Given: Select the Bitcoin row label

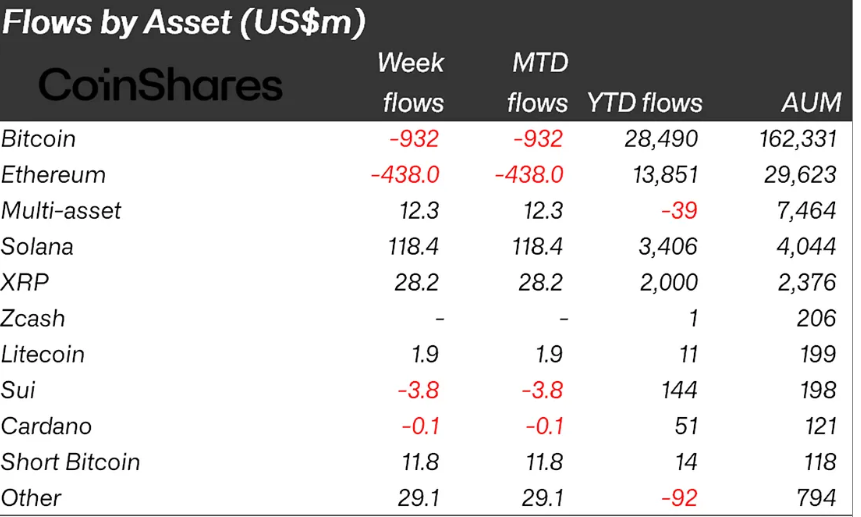Looking at the screenshot, I should click(39, 138).
